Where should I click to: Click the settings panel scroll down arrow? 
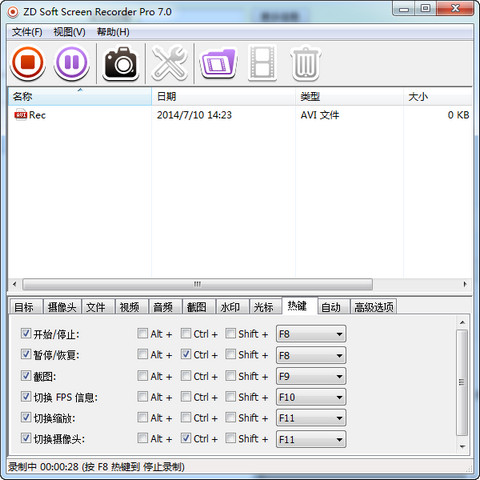[x=462, y=446]
